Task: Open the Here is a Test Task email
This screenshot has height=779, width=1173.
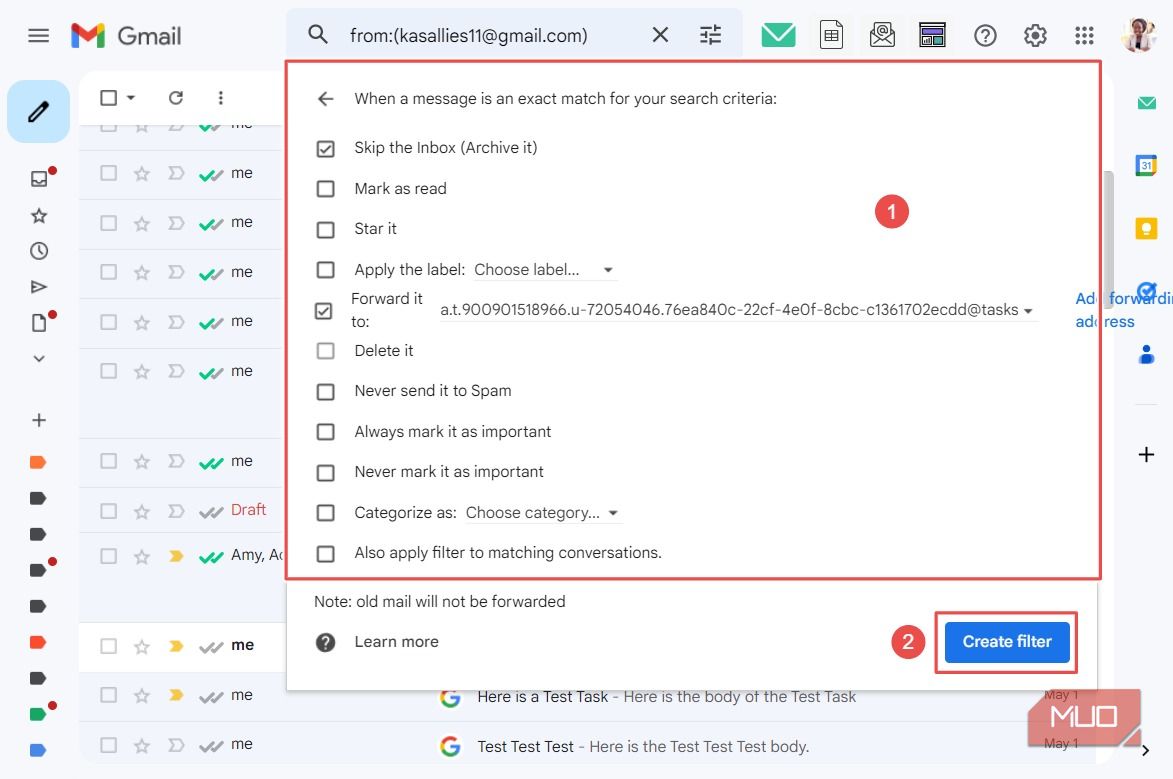Action: tap(666, 697)
